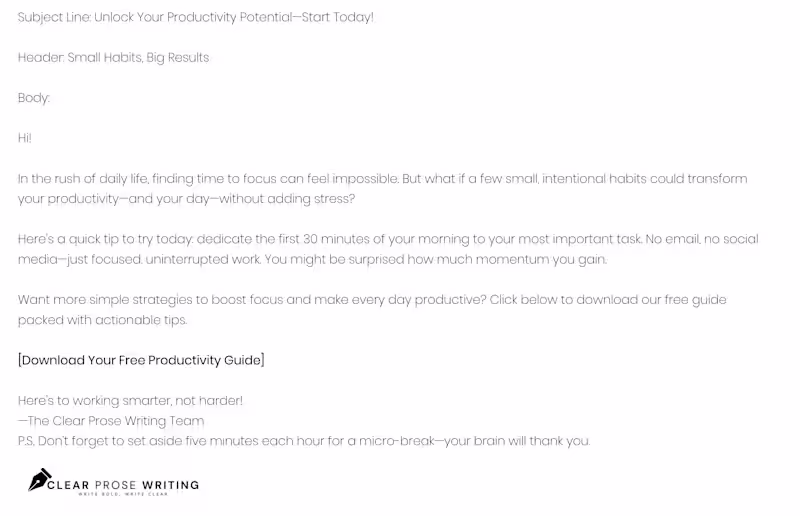Click the "Hi!" greeting line
Image resolution: width=800 pixels, height=516 pixels.
pos(25,138)
